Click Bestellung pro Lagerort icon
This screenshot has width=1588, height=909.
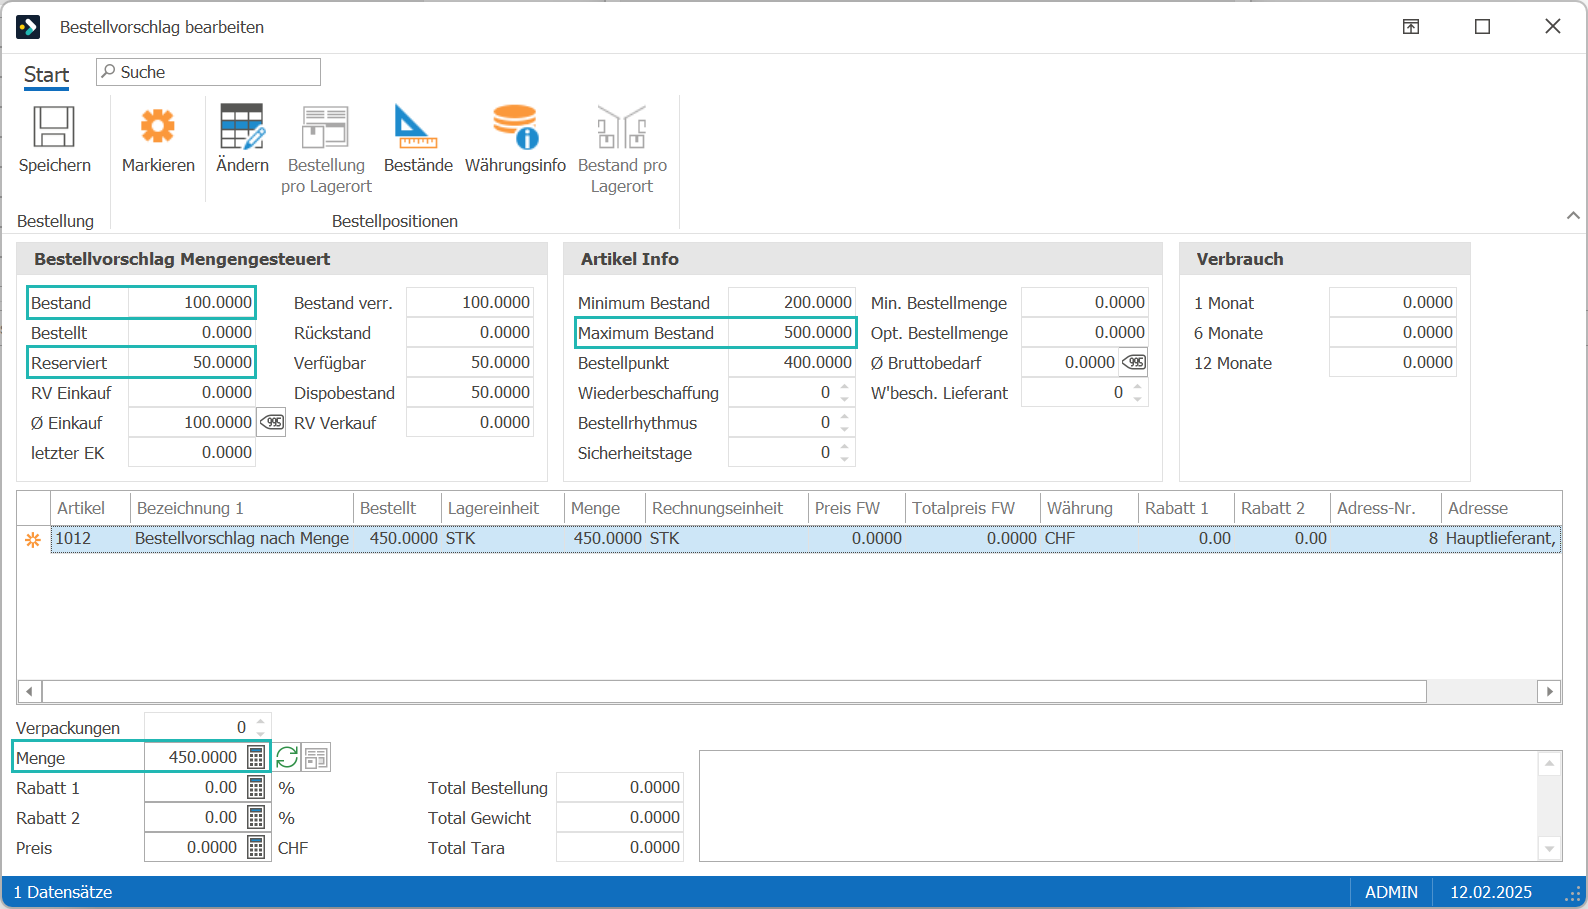click(x=326, y=128)
